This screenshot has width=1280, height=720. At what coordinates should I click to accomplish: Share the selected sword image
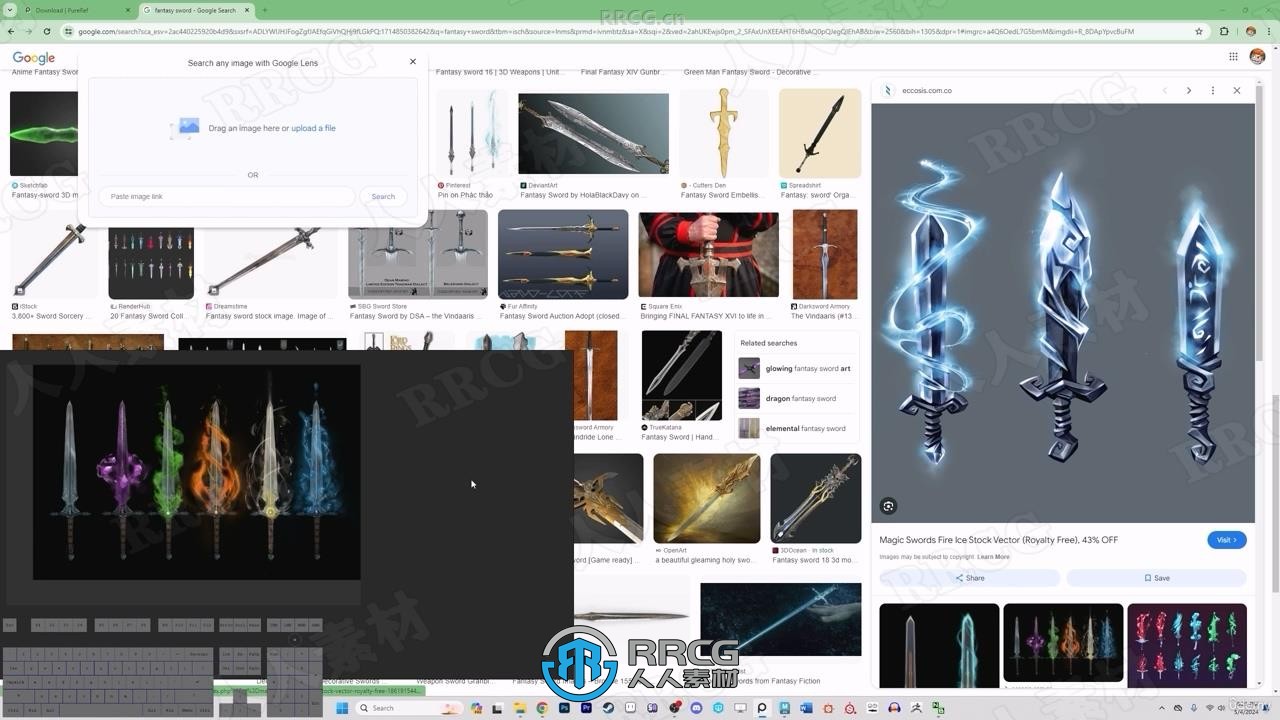(x=969, y=578)
